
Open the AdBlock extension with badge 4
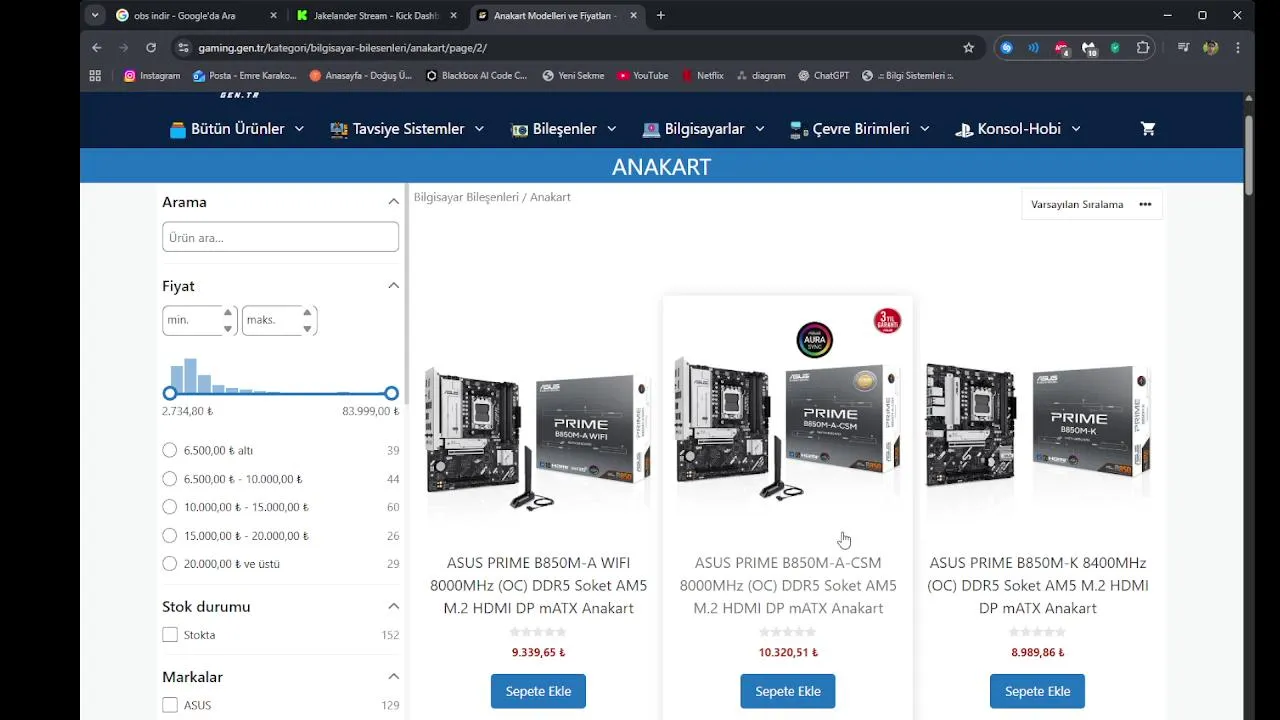pyautogui.click(x=1062, y=48)
